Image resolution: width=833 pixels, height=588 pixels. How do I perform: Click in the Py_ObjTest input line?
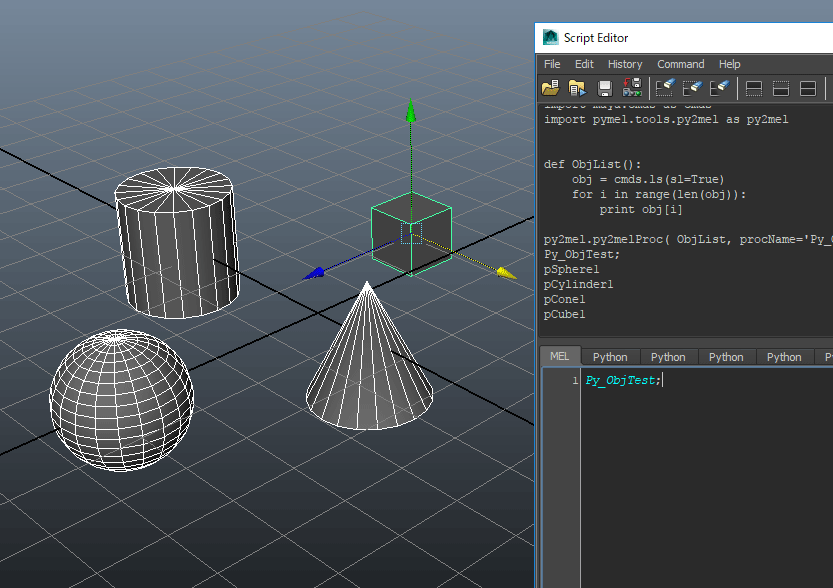pos(622,381)
